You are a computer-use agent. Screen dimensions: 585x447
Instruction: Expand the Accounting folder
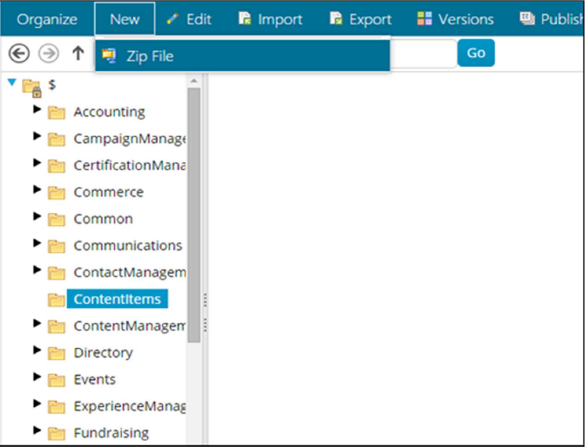[37, 109]
